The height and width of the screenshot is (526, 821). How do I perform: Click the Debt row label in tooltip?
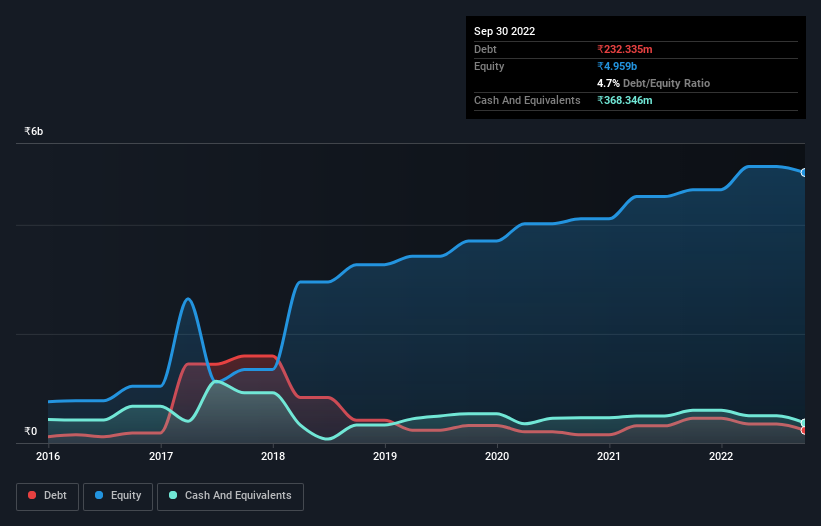click(x=485, y=49)
